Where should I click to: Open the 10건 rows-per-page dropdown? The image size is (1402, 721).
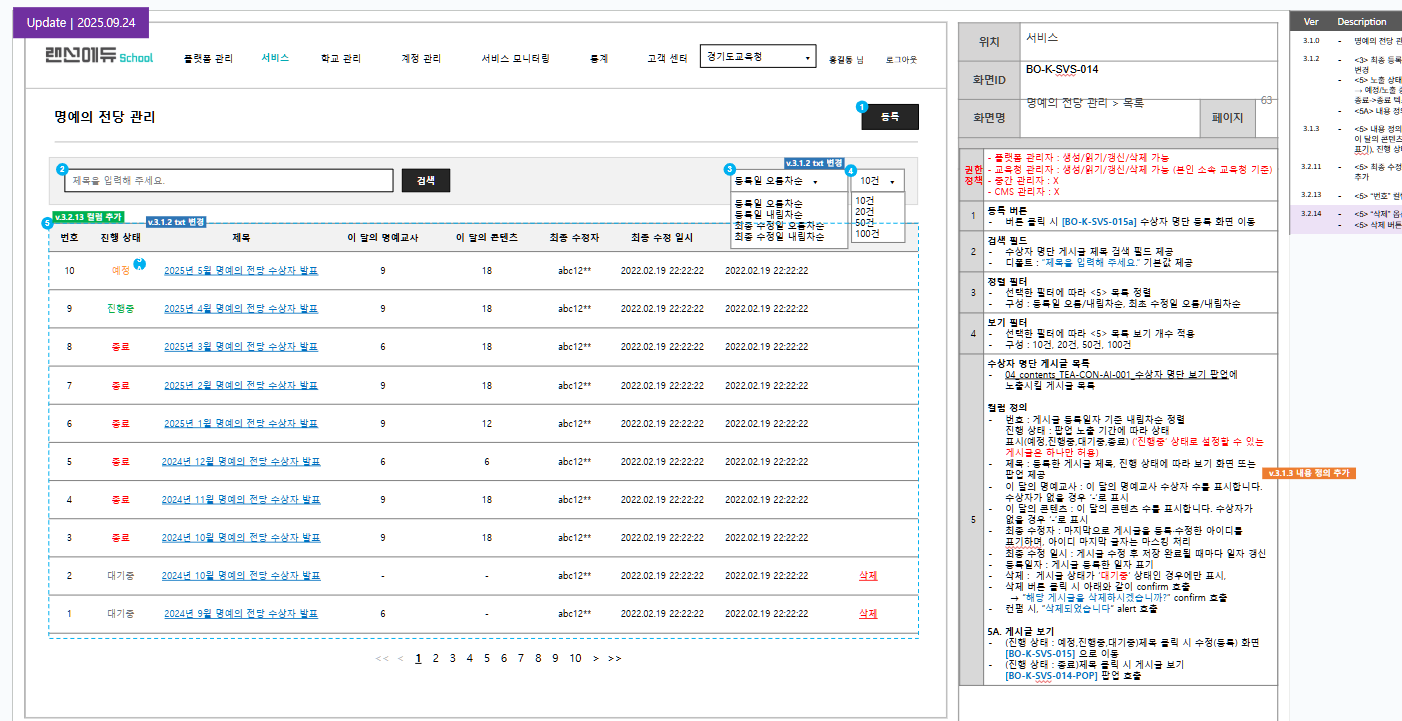tap(878, 181)
